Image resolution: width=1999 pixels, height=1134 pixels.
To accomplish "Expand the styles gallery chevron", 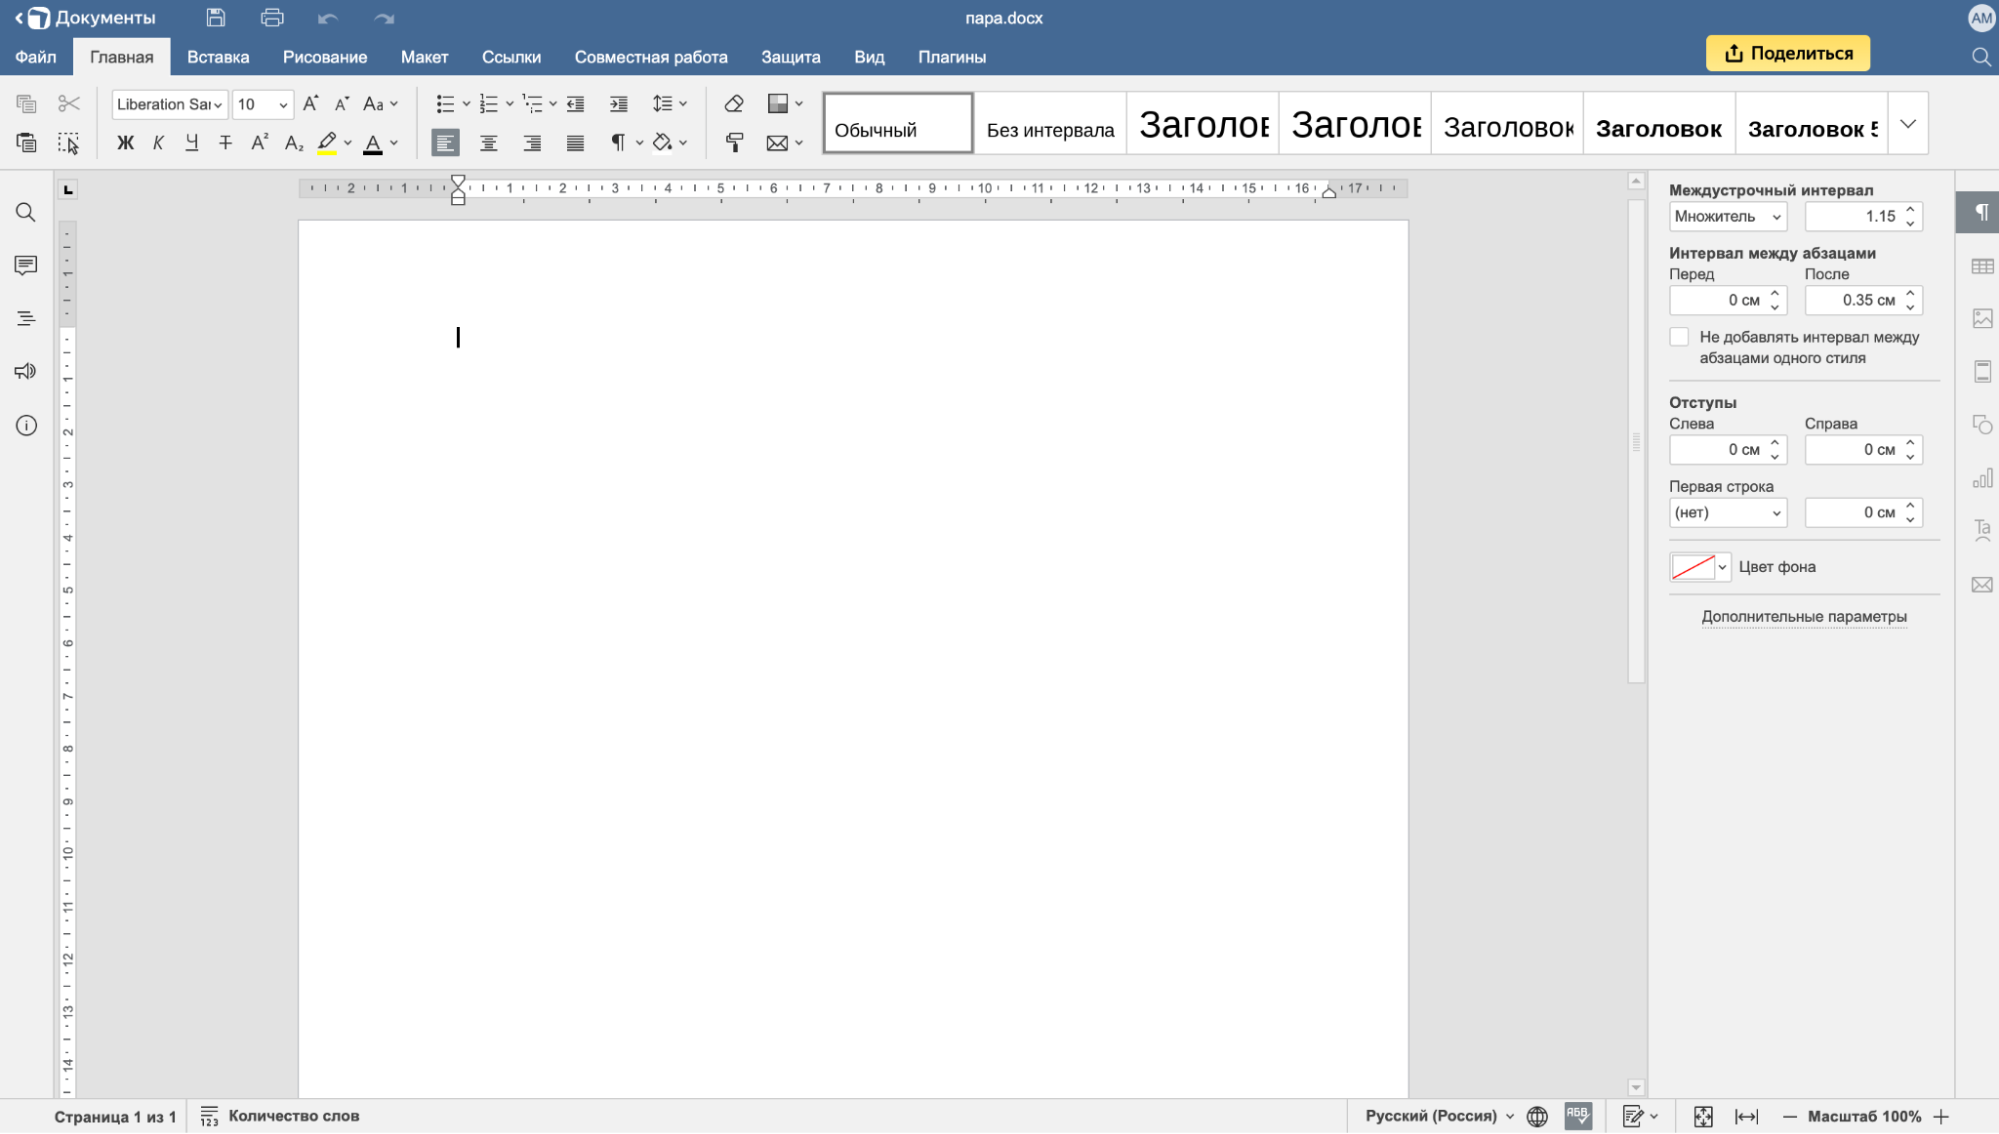I will click(1907, 124).
